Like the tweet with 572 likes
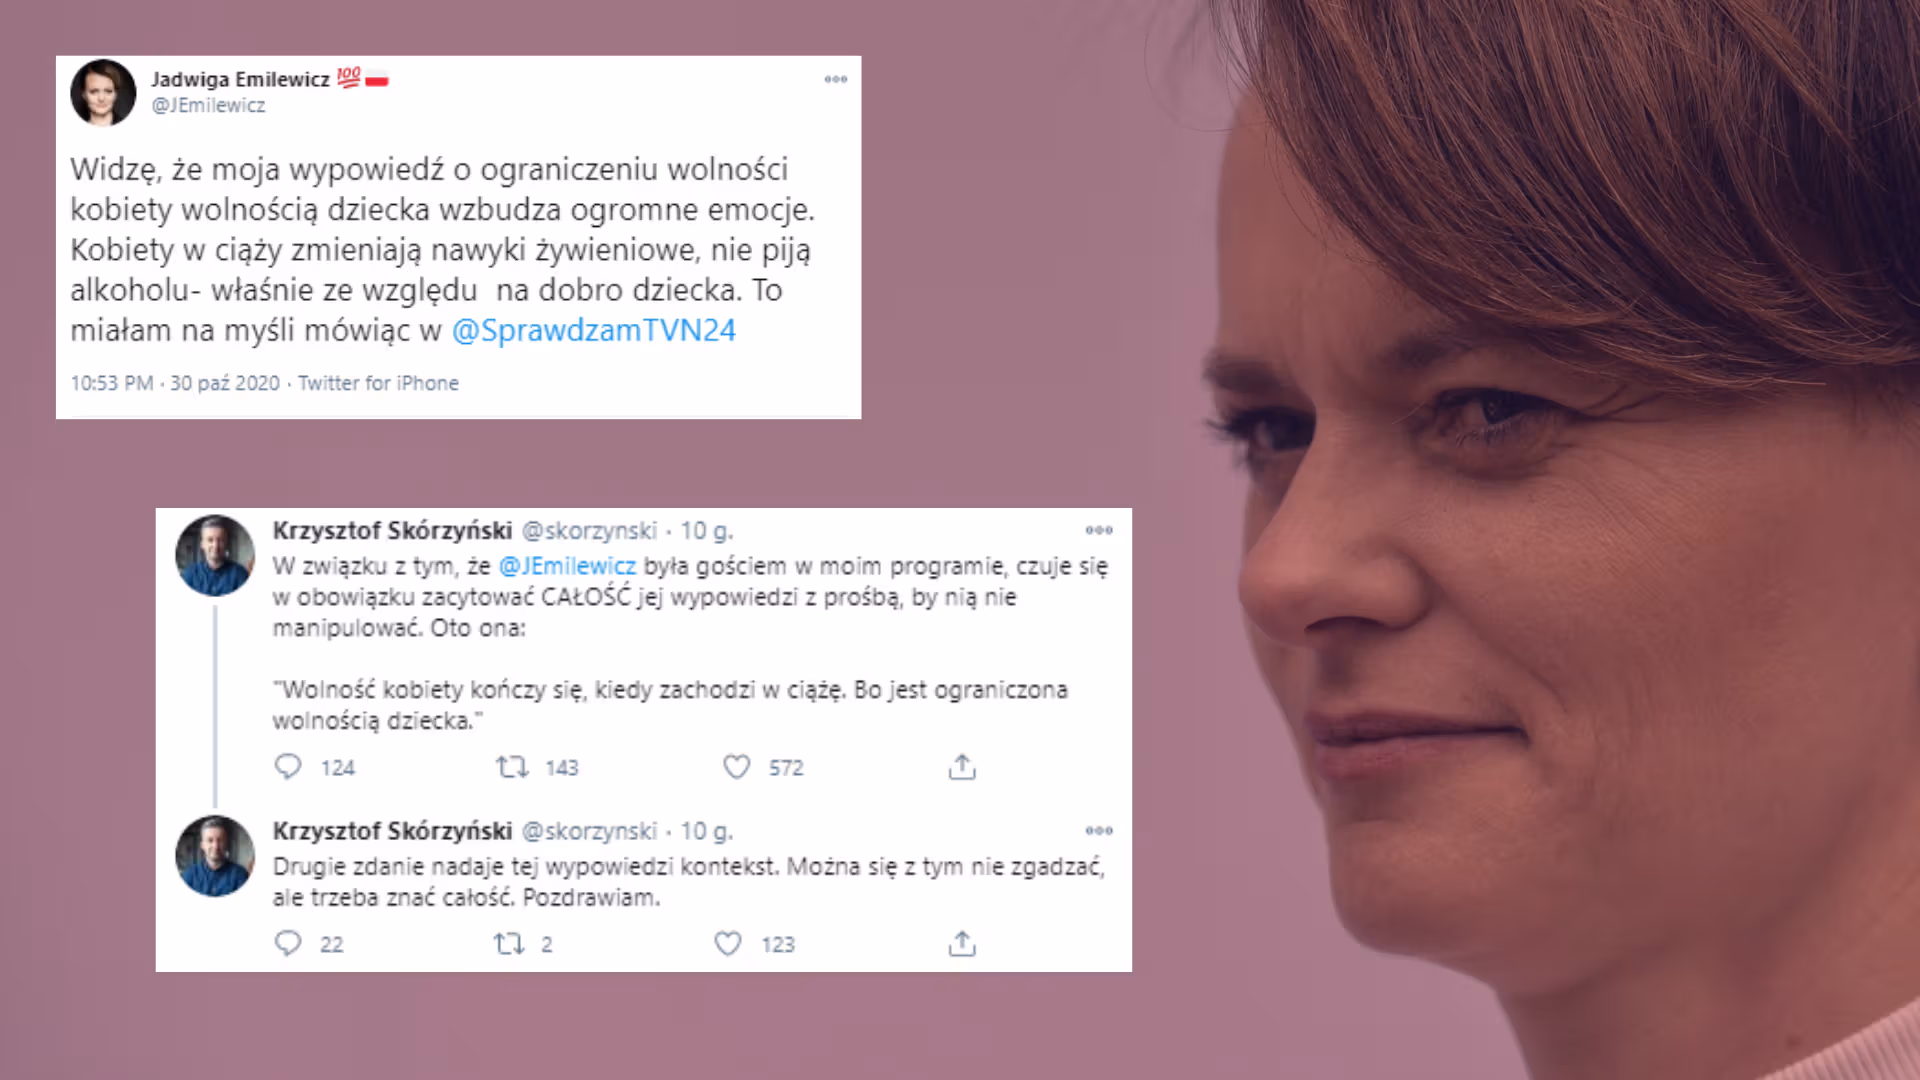 click(737, 767)
